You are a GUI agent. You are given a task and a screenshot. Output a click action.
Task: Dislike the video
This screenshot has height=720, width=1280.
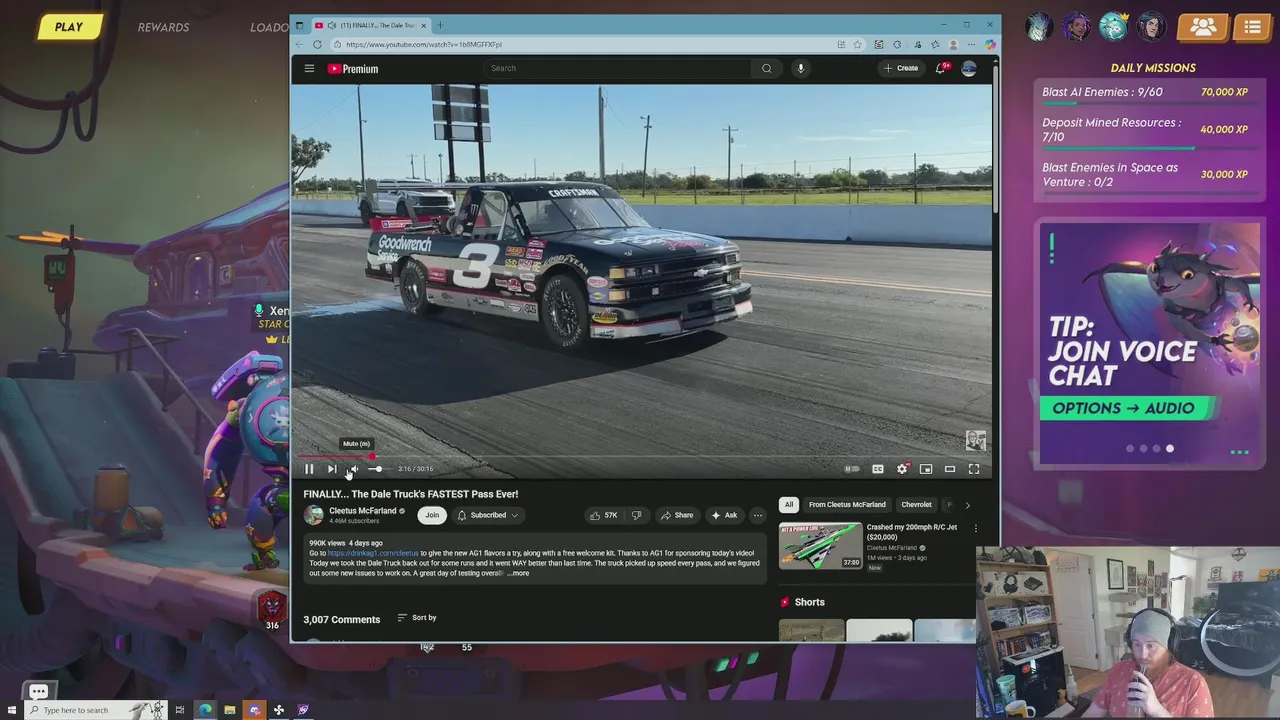[636, 515]
